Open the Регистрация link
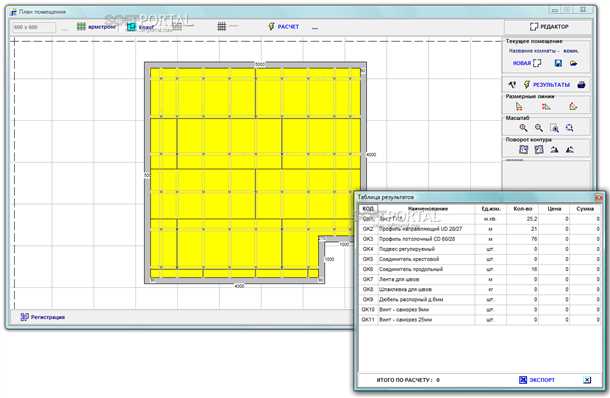 [x=42, y=317]
